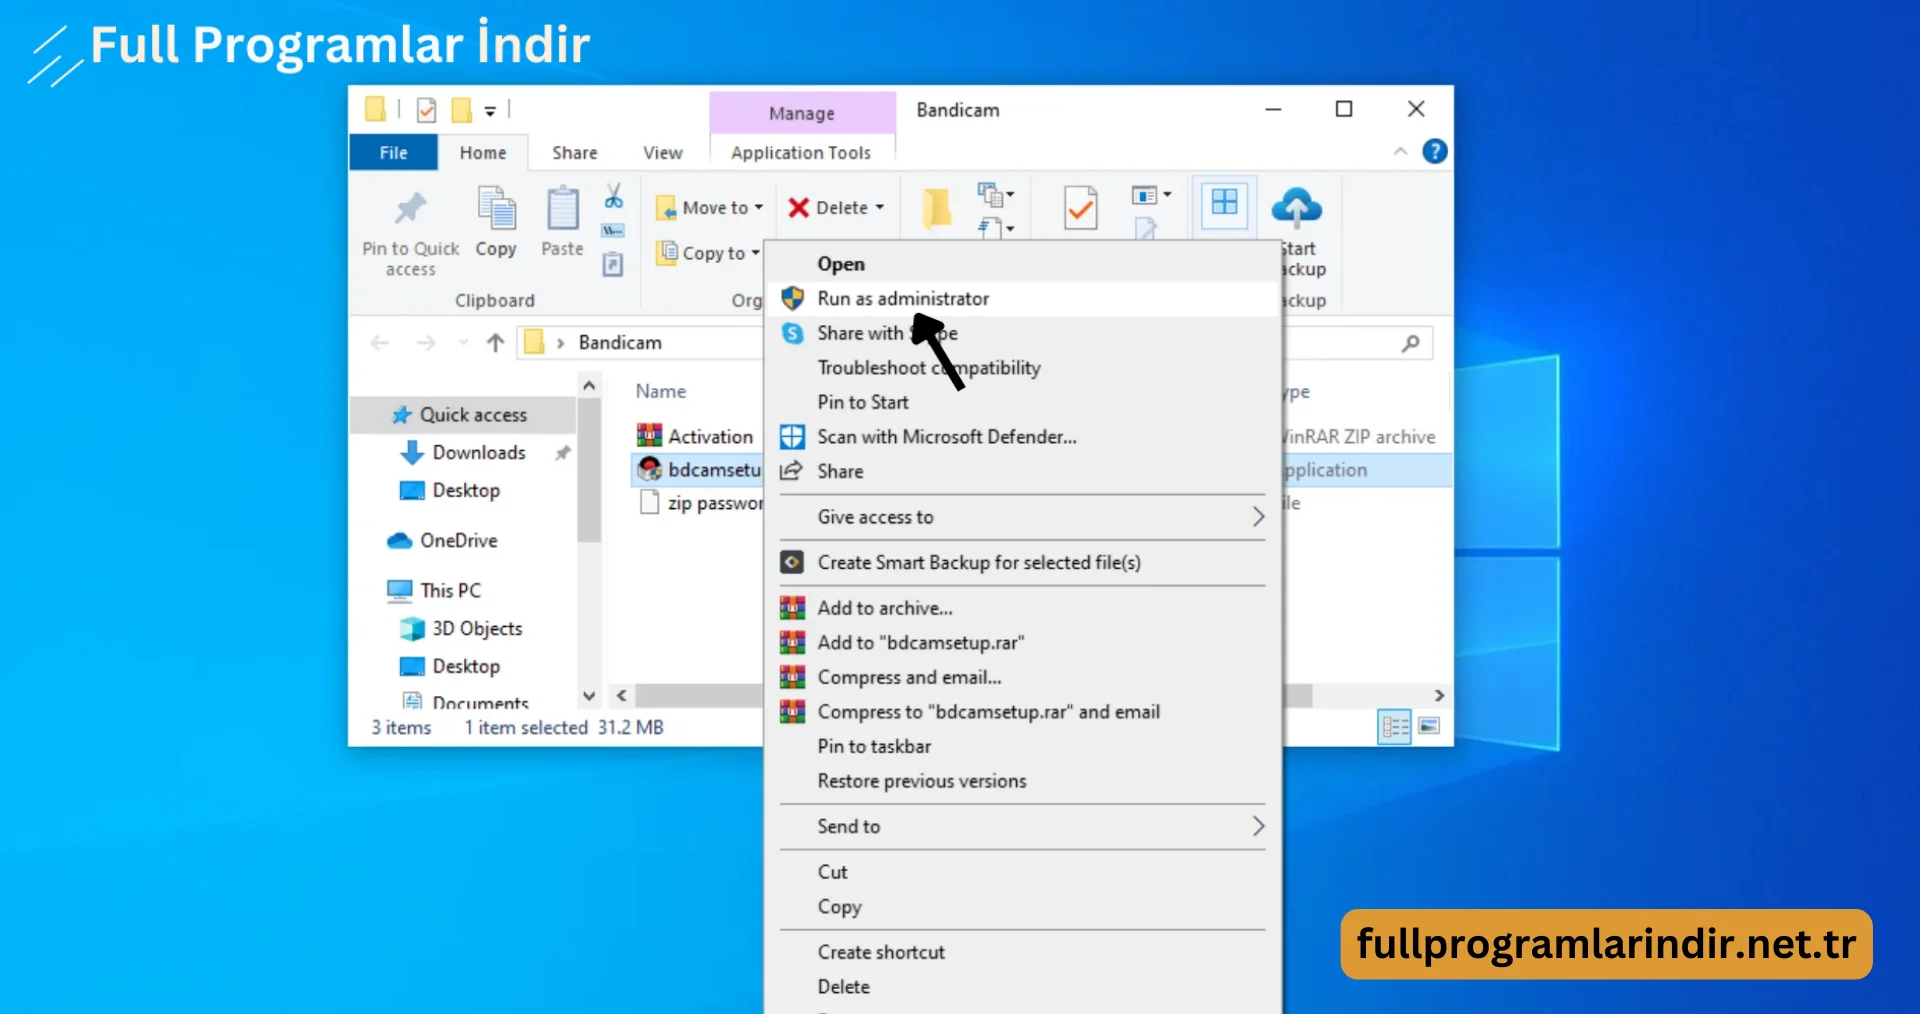This screenshot has height=1014, width=1920.
Task: Open the Delete dropdown arrow in ribbon
Action: click(880, 207)
